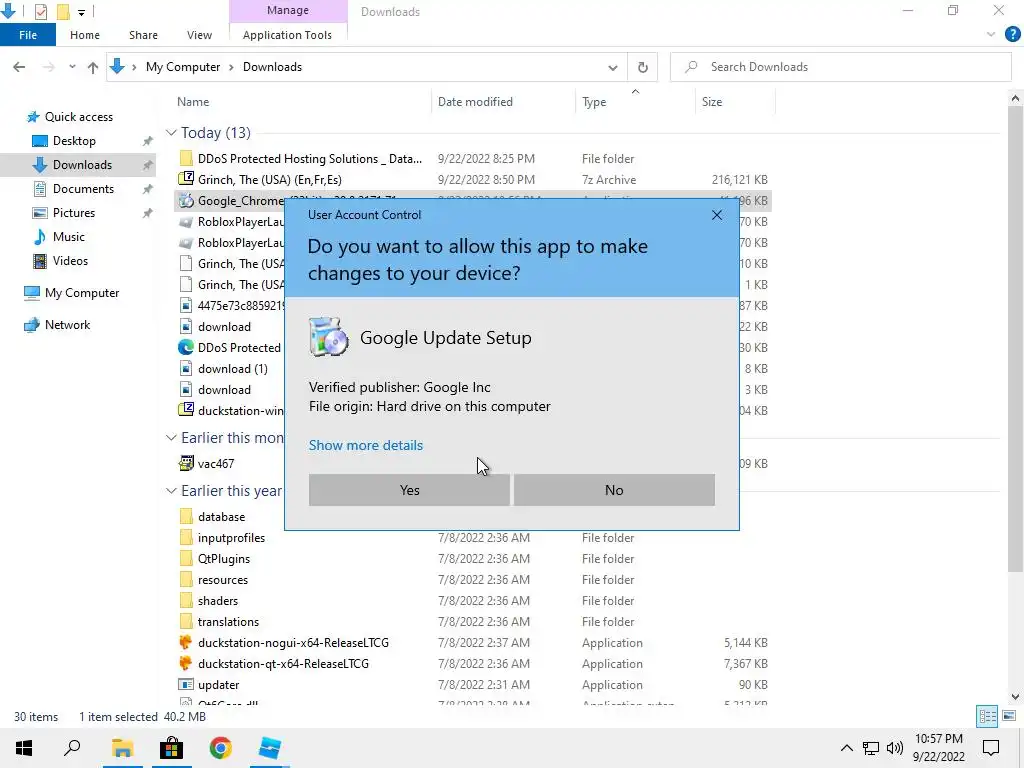Open the notification center icon
1024x768 pixels.
991,748
